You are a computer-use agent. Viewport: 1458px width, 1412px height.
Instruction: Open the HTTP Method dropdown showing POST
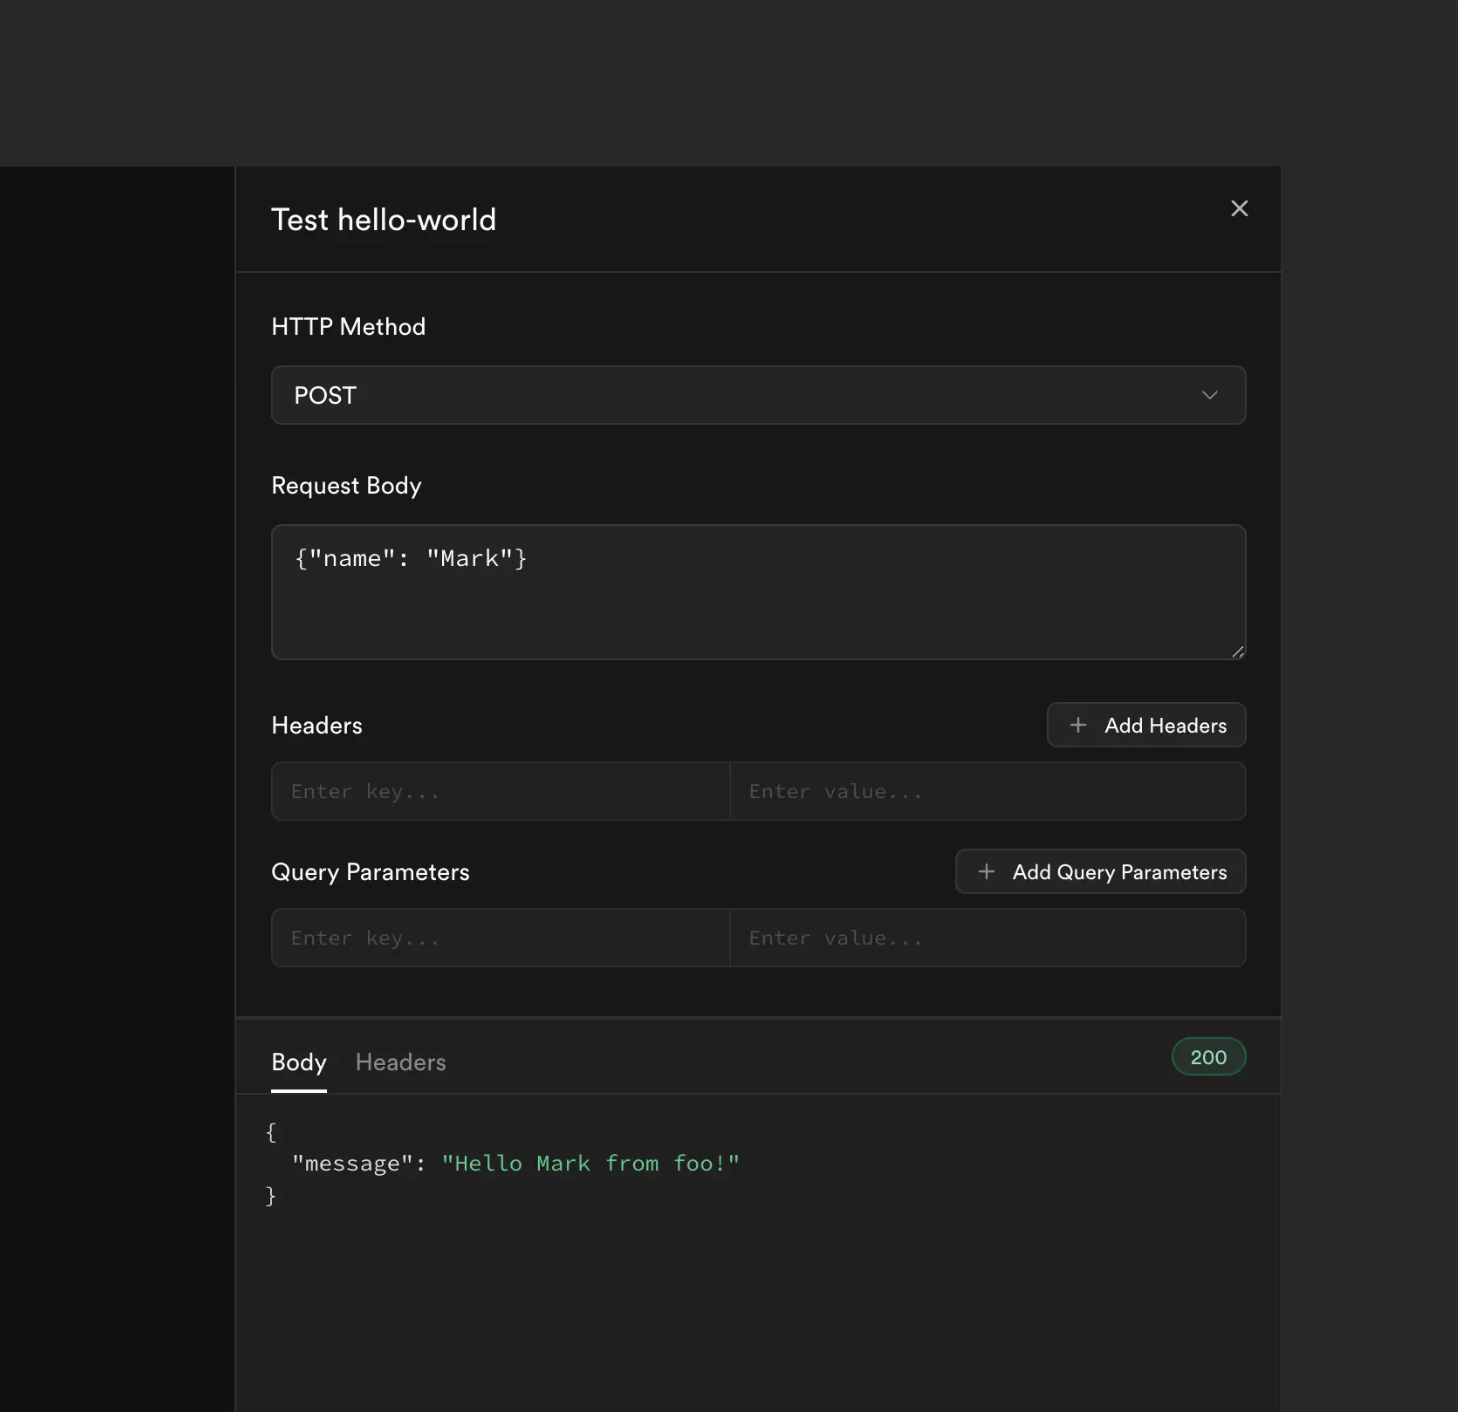[x=758, y=395]
